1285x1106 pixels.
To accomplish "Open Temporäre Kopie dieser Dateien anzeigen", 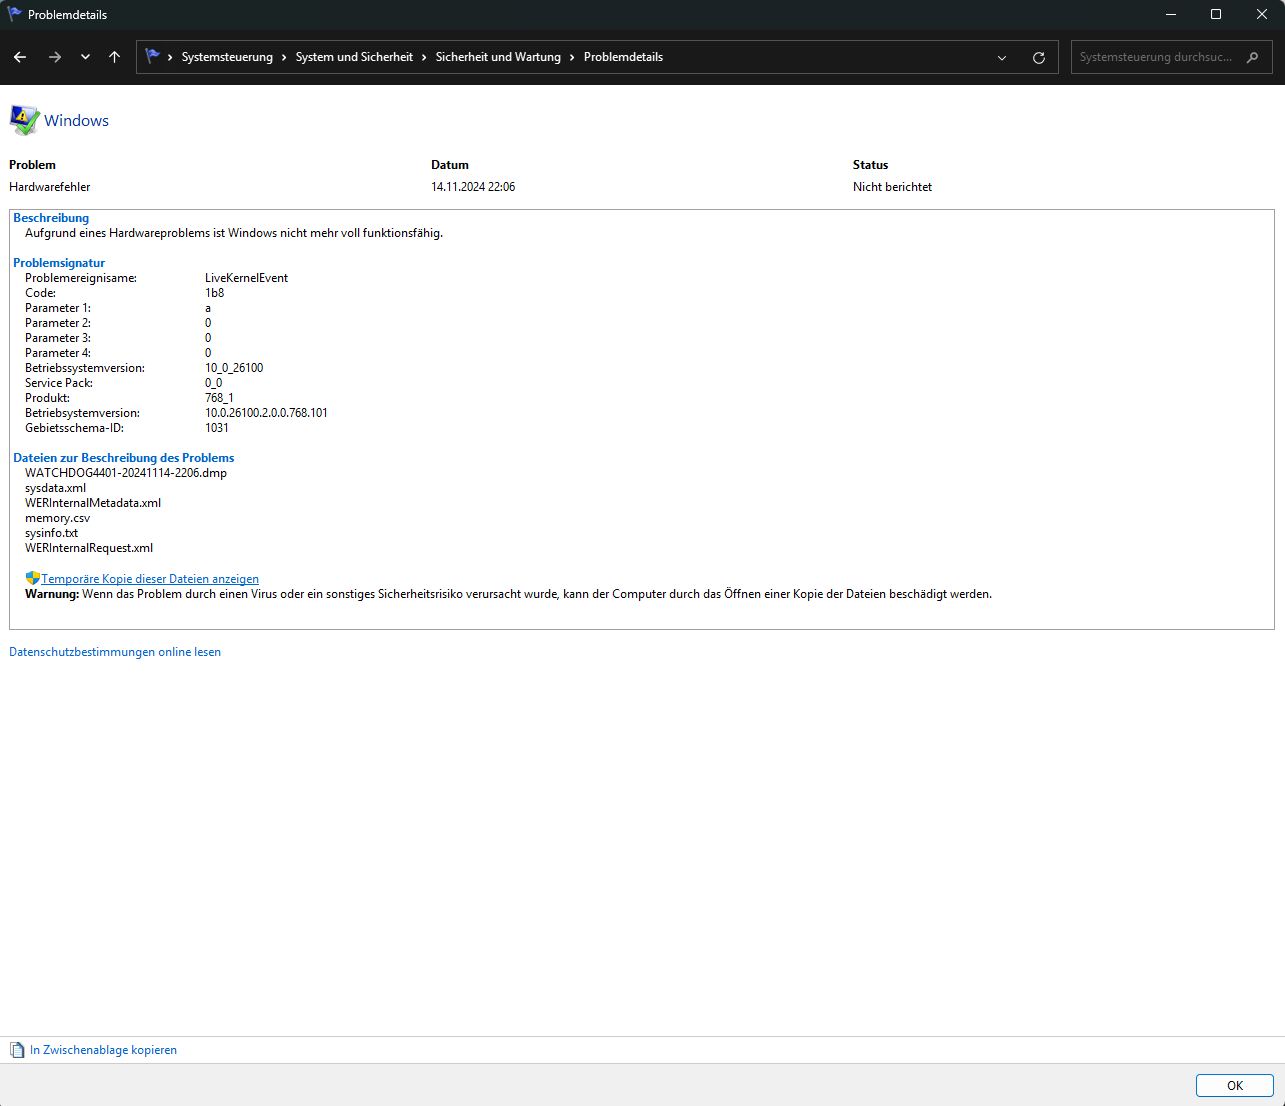I will [x=150, y=579].
